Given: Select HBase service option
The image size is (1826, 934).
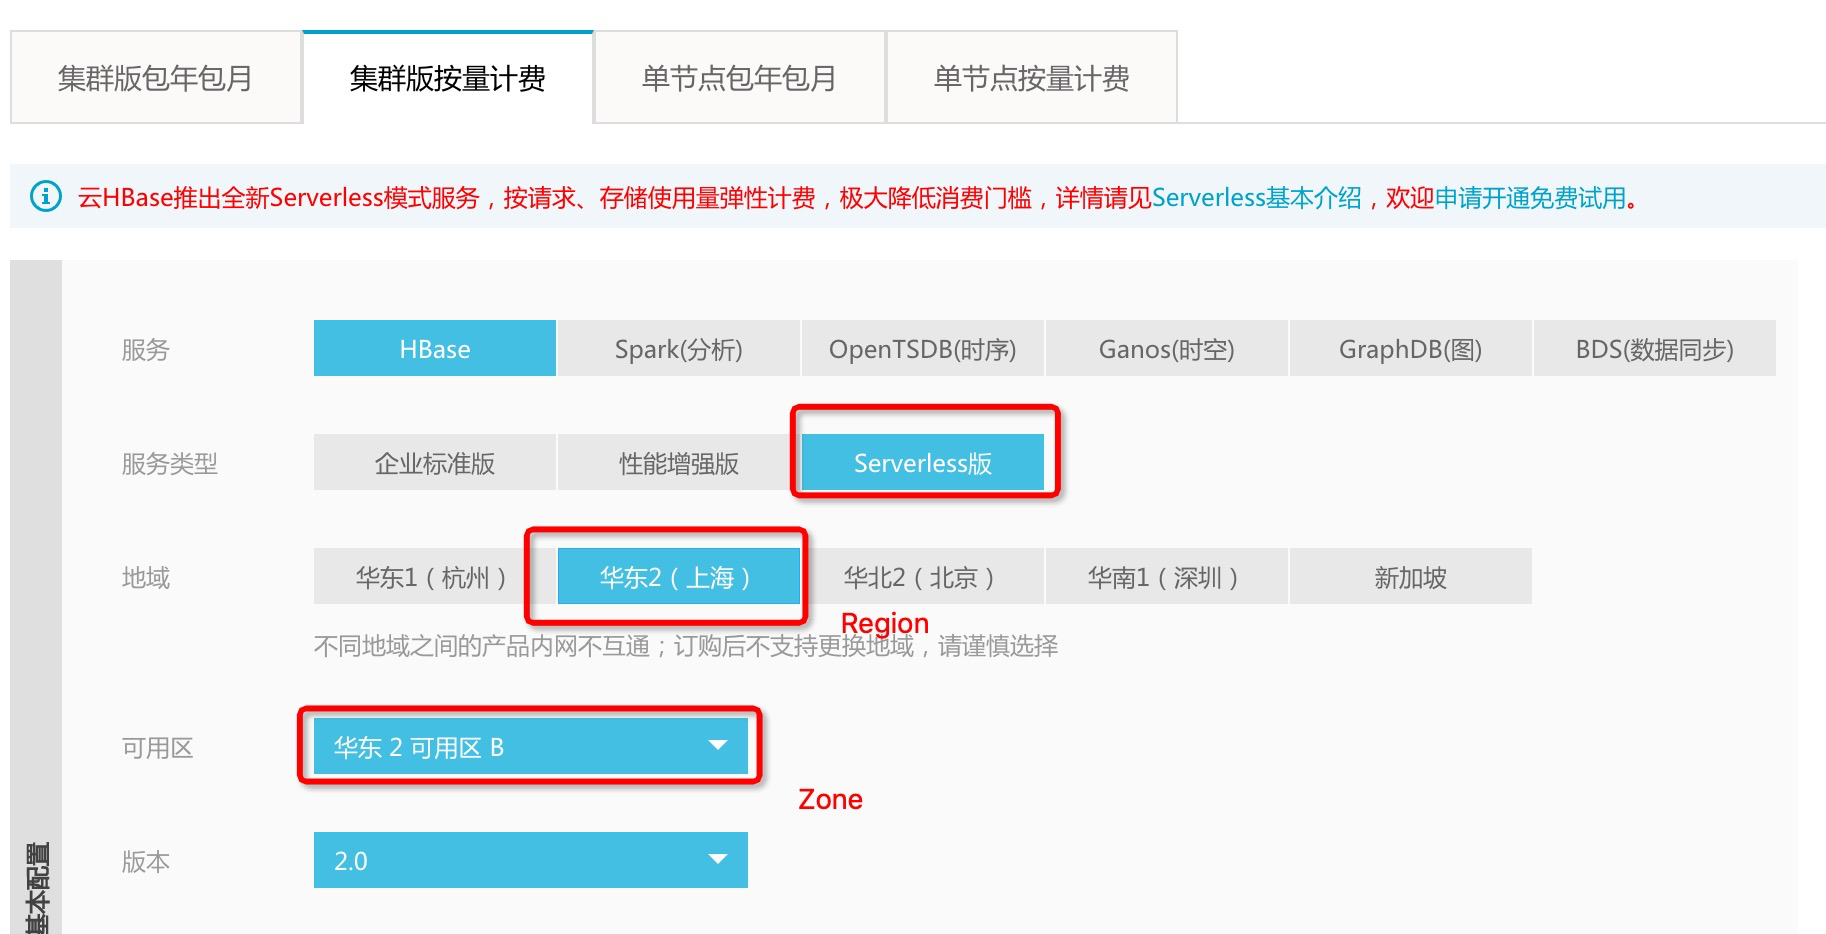Looking at the screenshot, I should click(435, 348).
